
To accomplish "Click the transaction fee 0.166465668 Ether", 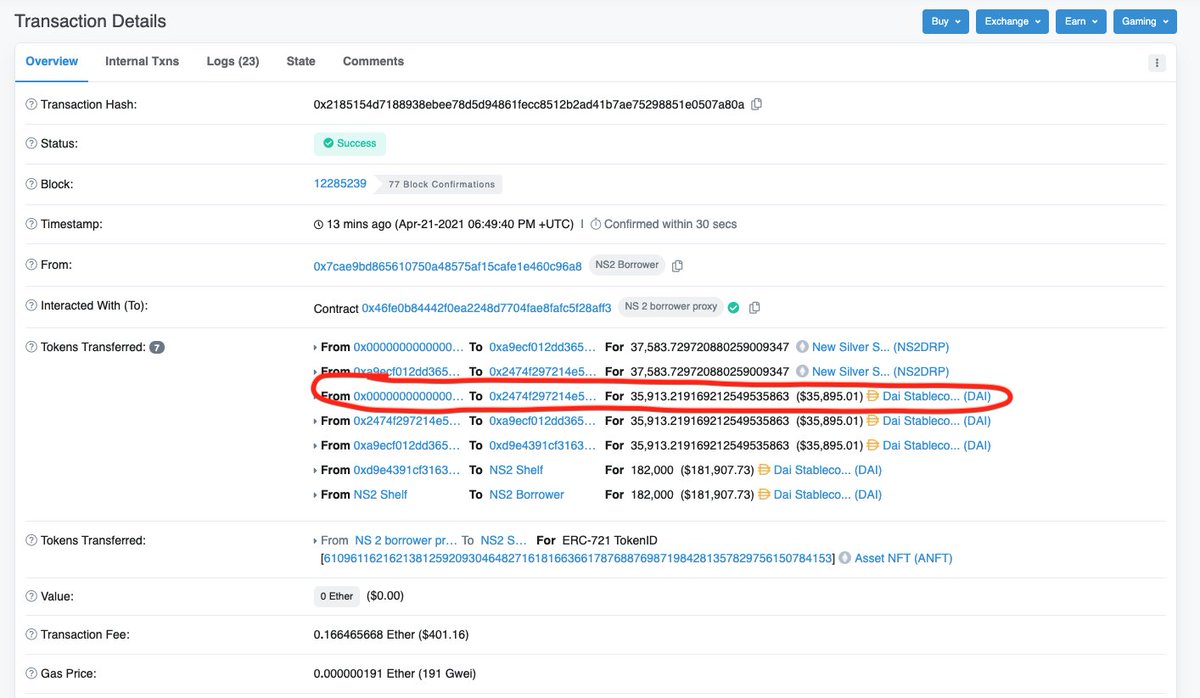I will click(392, 635).
